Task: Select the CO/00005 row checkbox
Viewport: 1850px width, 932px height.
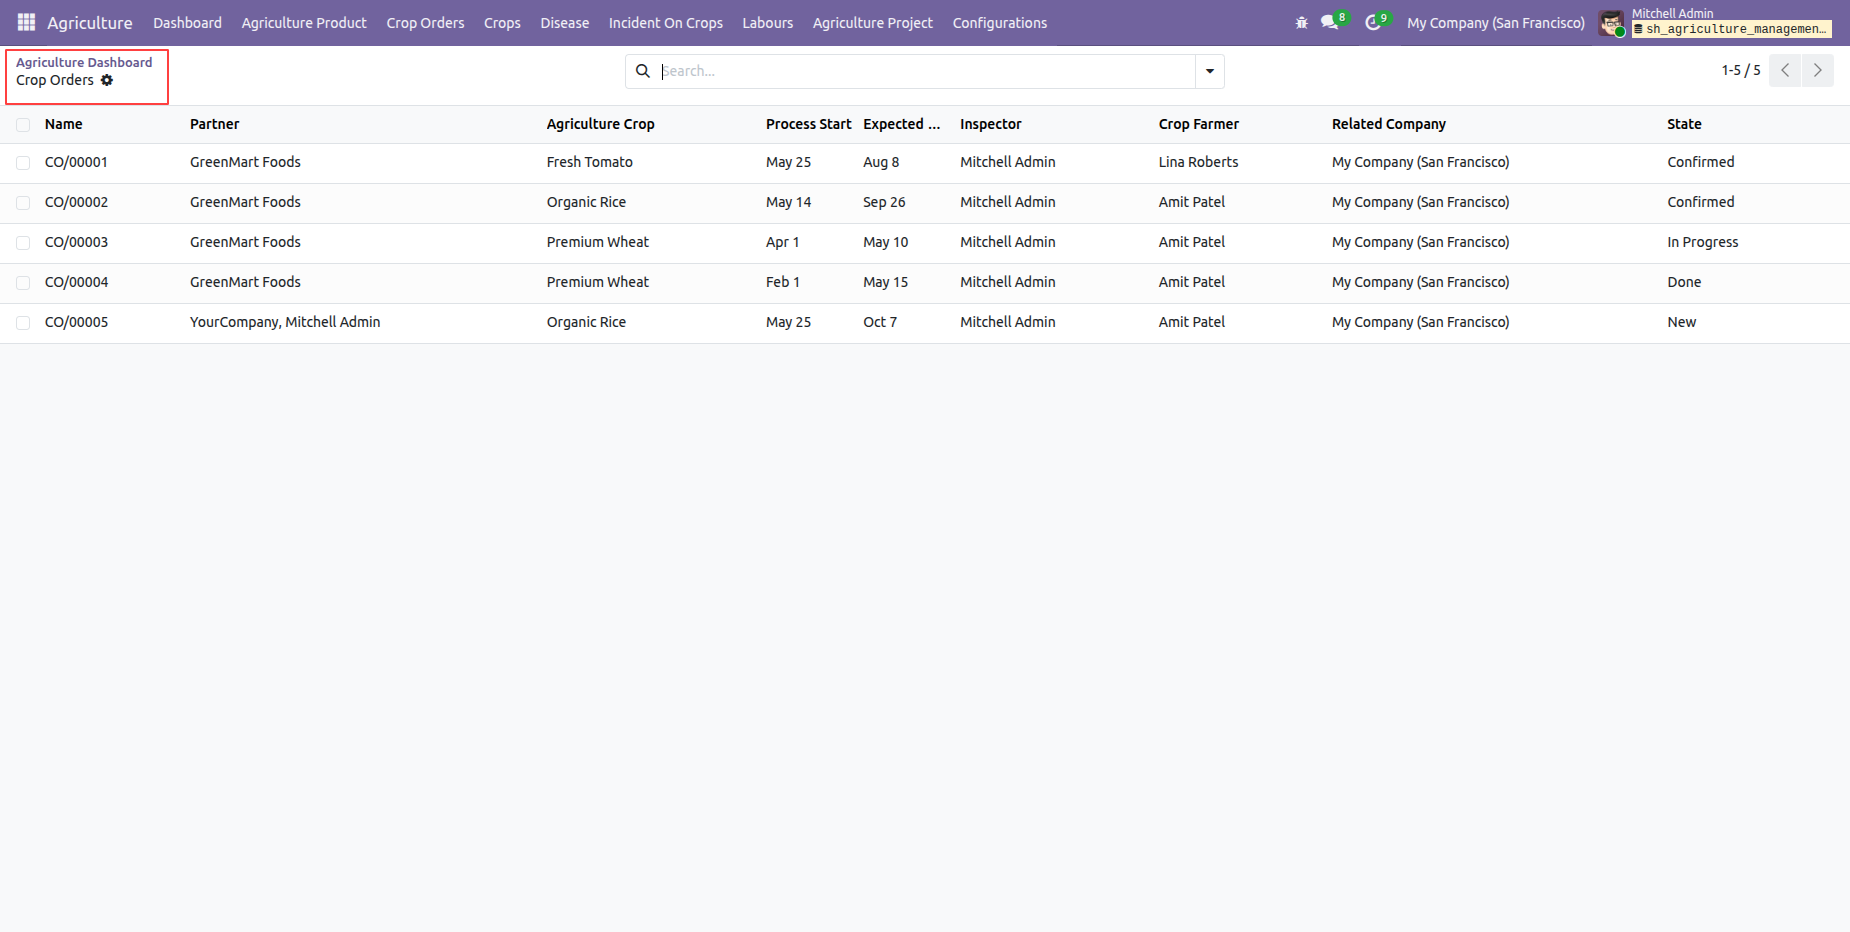Action: (x=23, y=323)
